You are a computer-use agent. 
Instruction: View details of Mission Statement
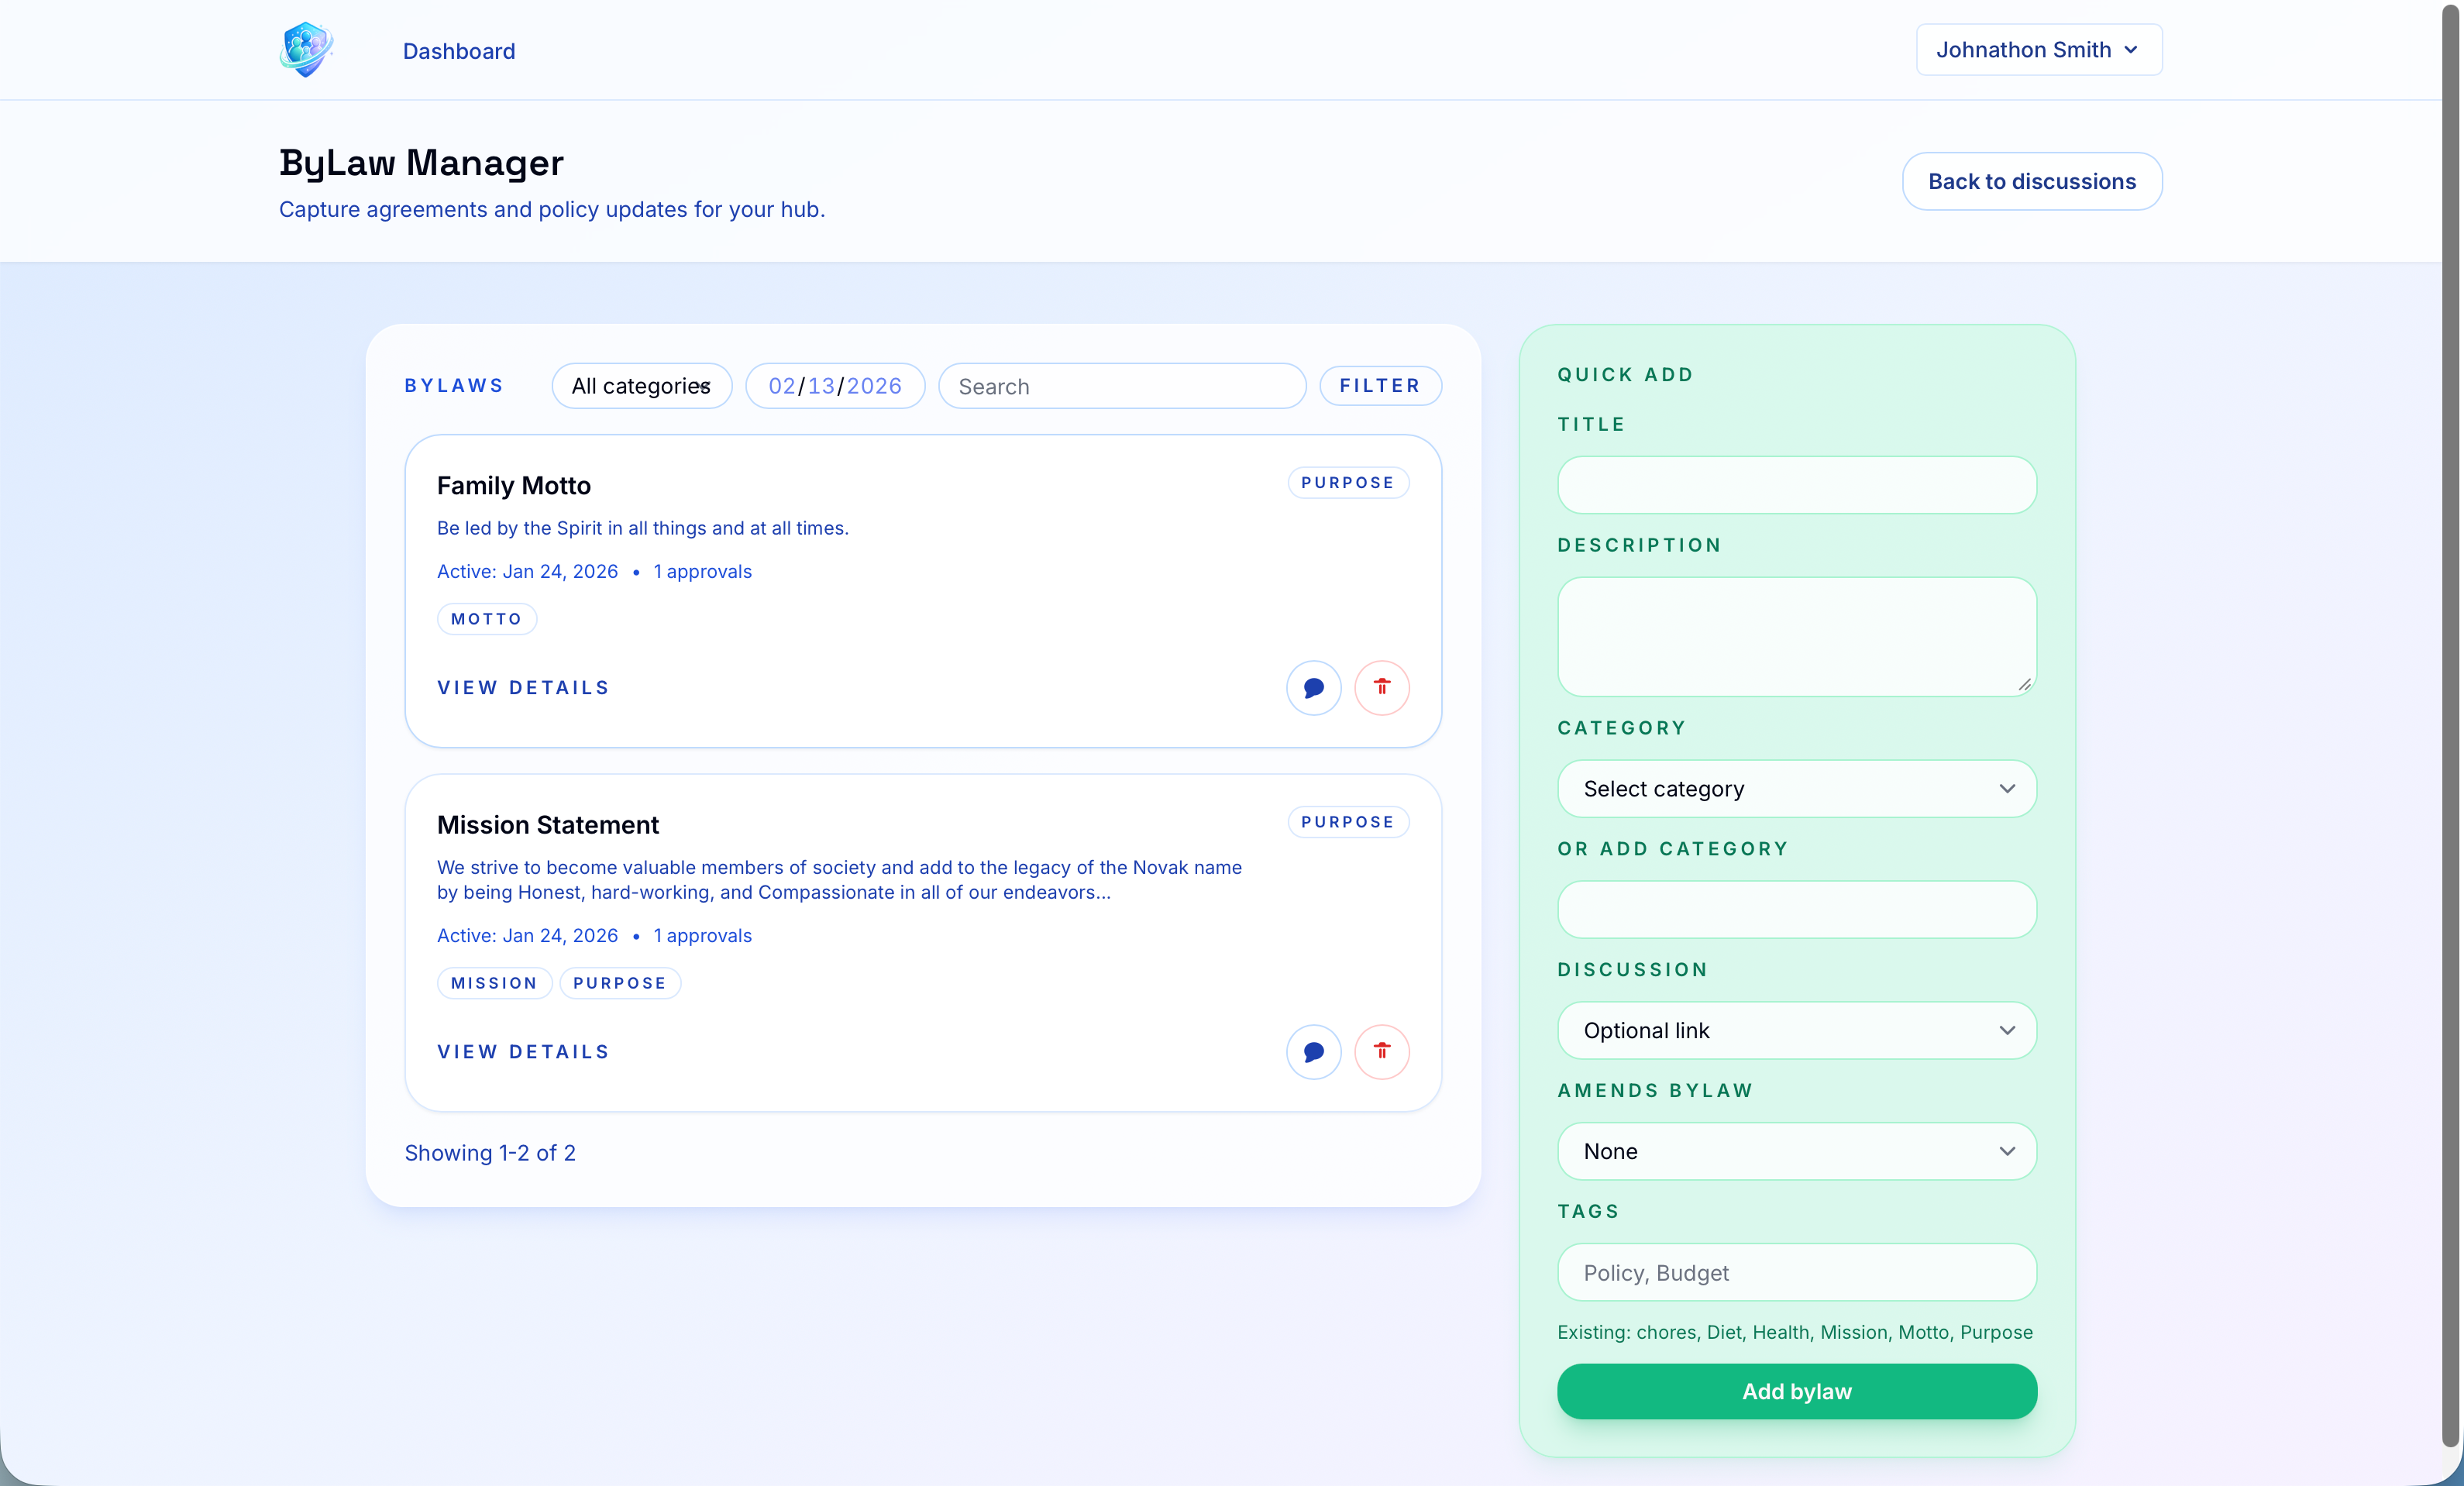coord(523,1052)
